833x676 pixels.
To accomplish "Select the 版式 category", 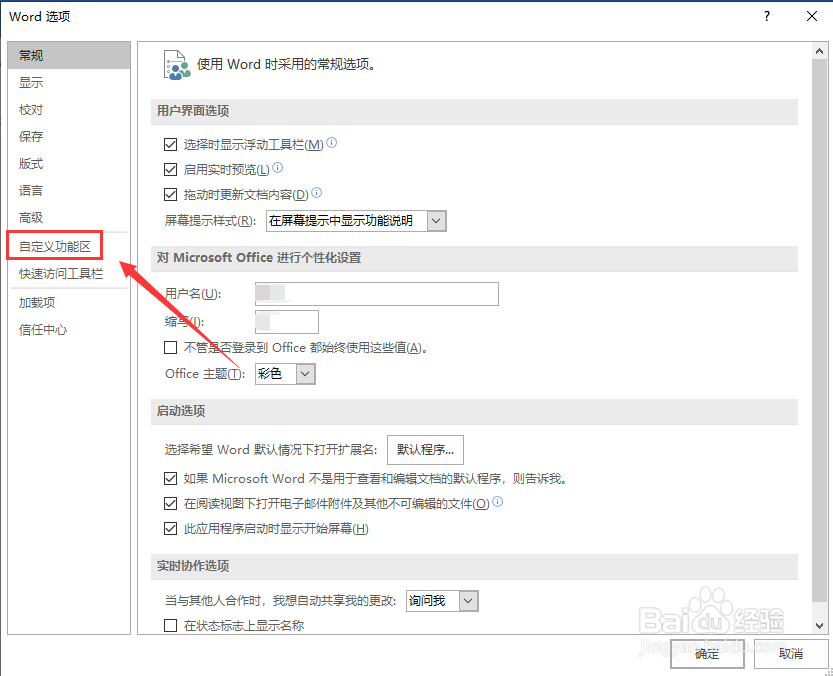I will pos(69,164).
